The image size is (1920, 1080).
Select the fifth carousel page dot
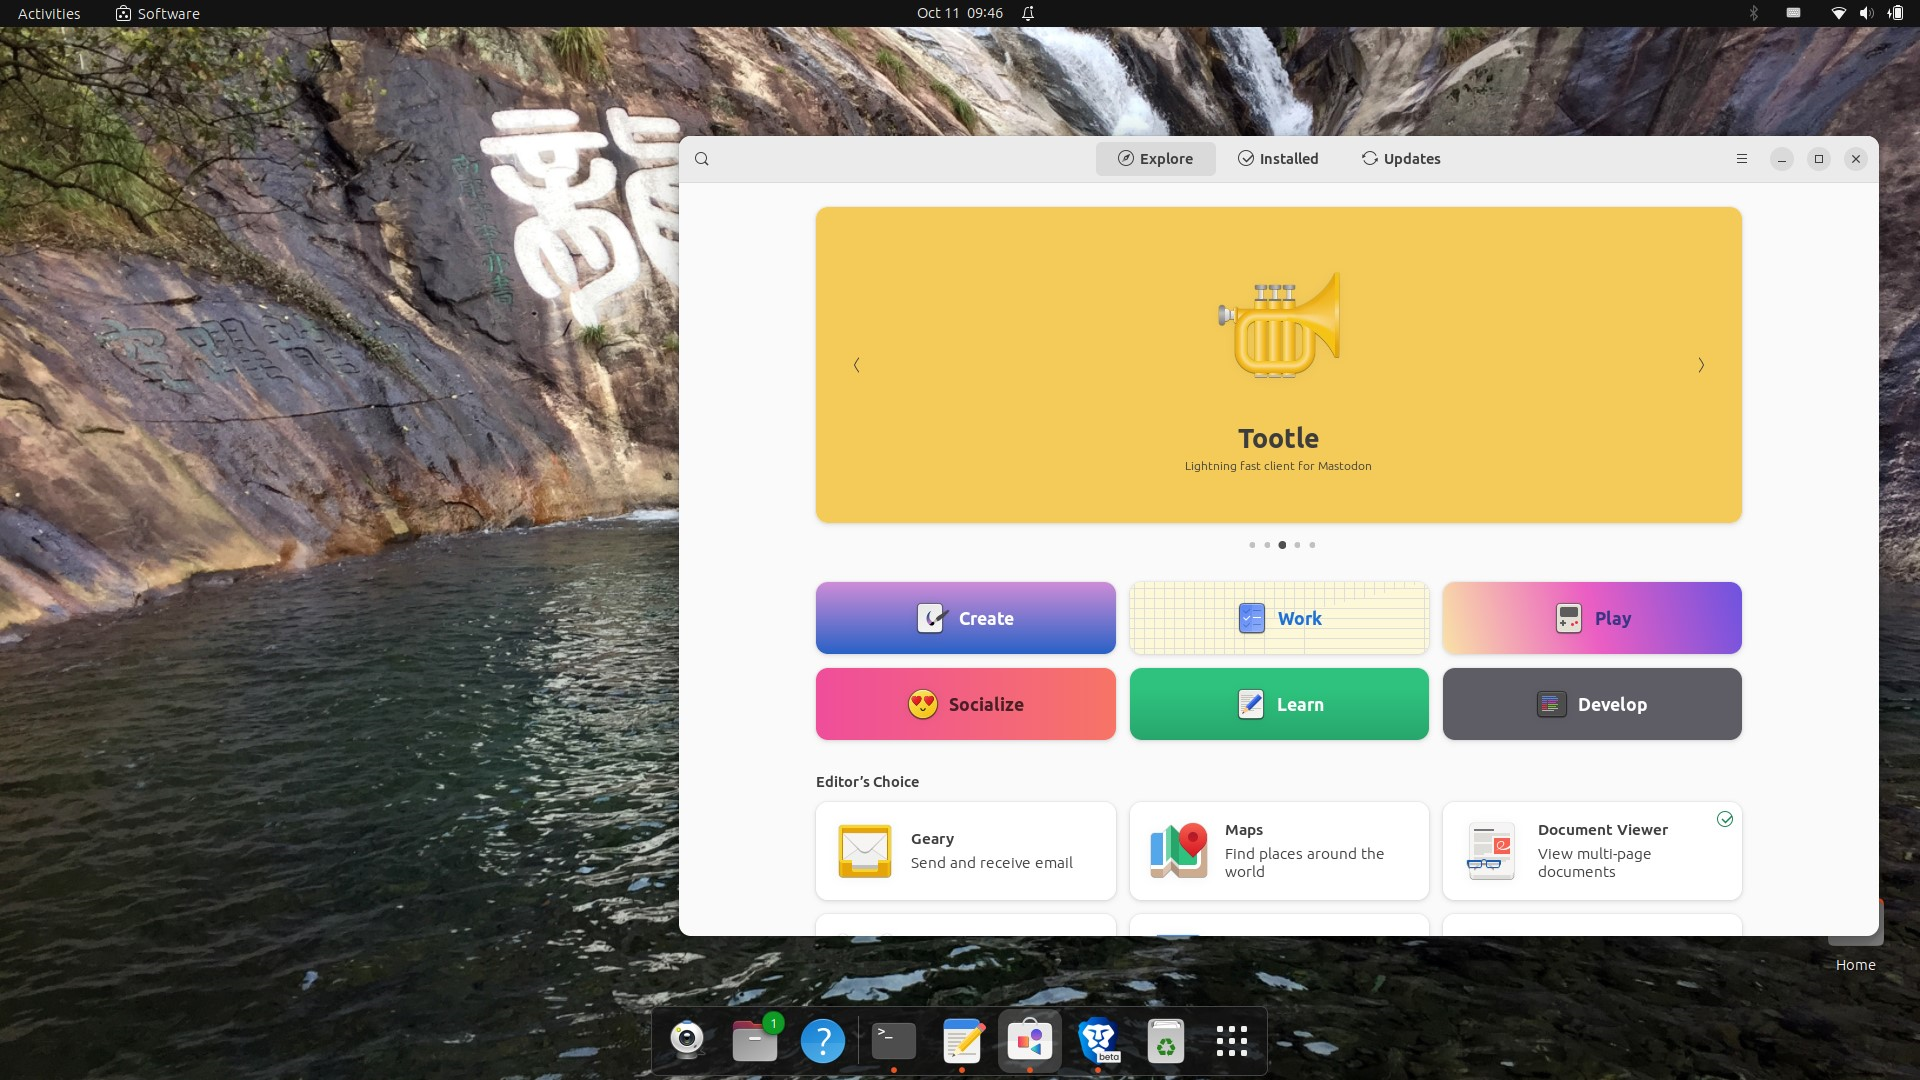coord(1312,545)
